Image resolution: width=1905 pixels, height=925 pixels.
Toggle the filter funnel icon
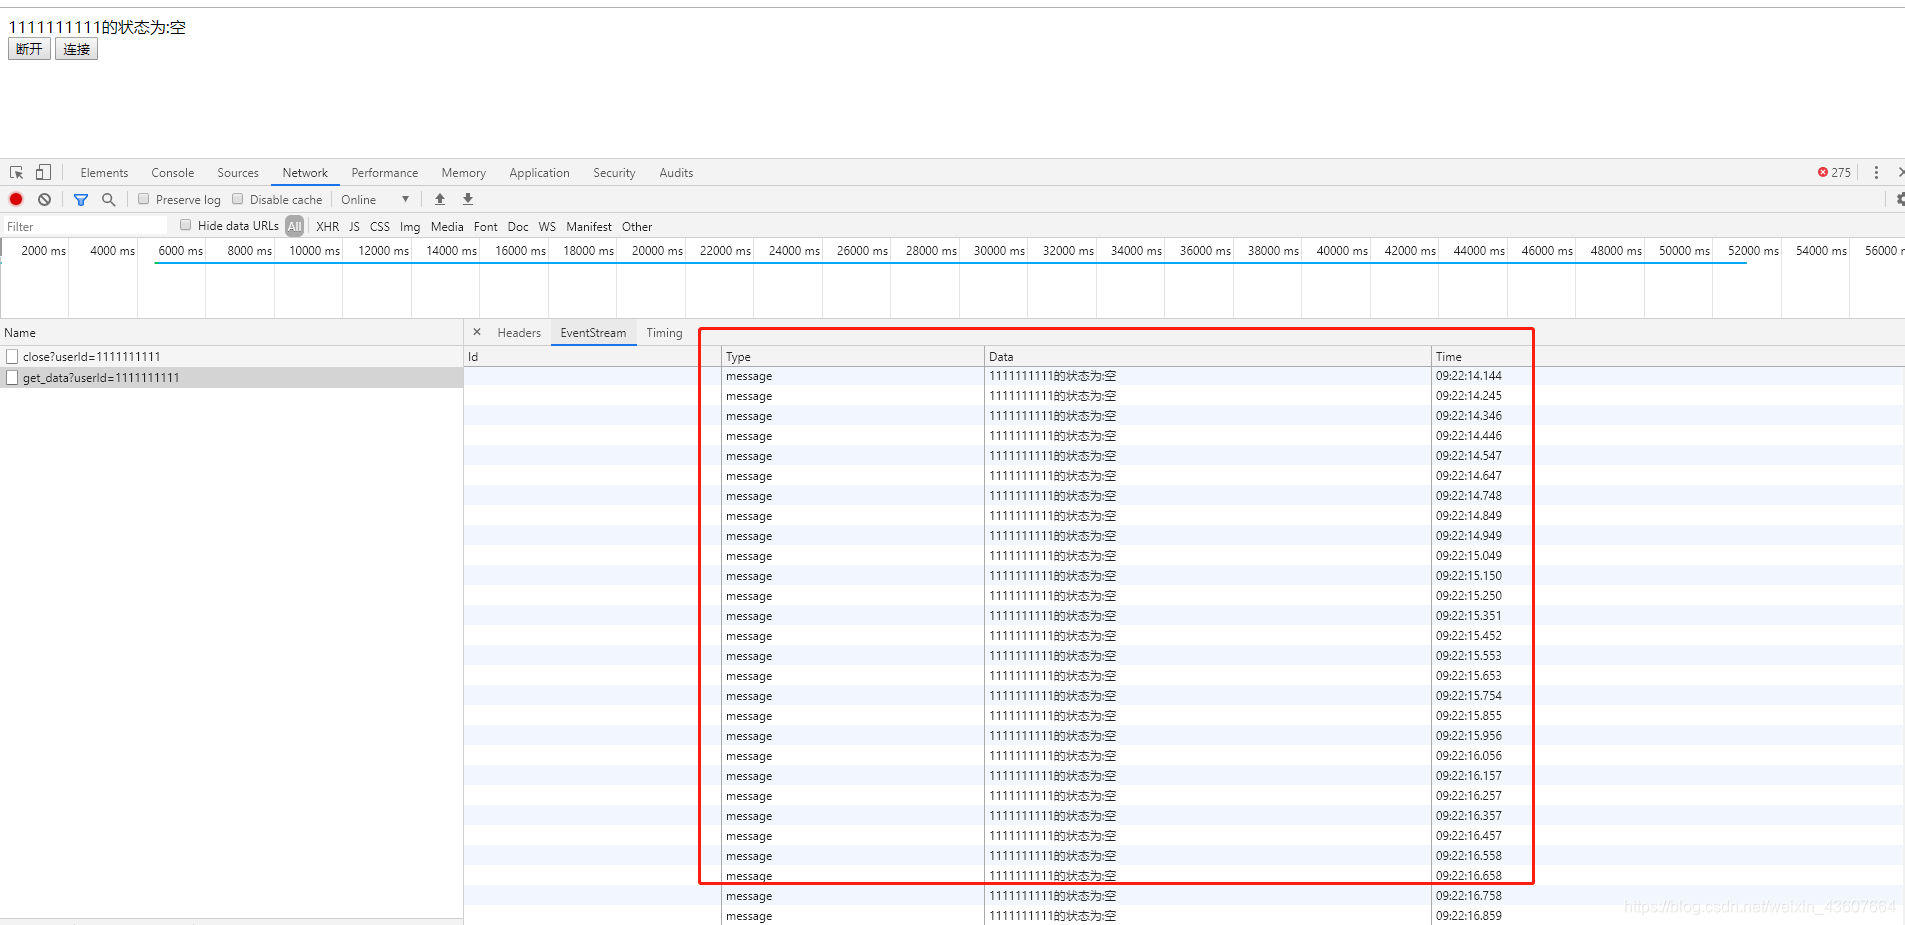pos(81,199)
